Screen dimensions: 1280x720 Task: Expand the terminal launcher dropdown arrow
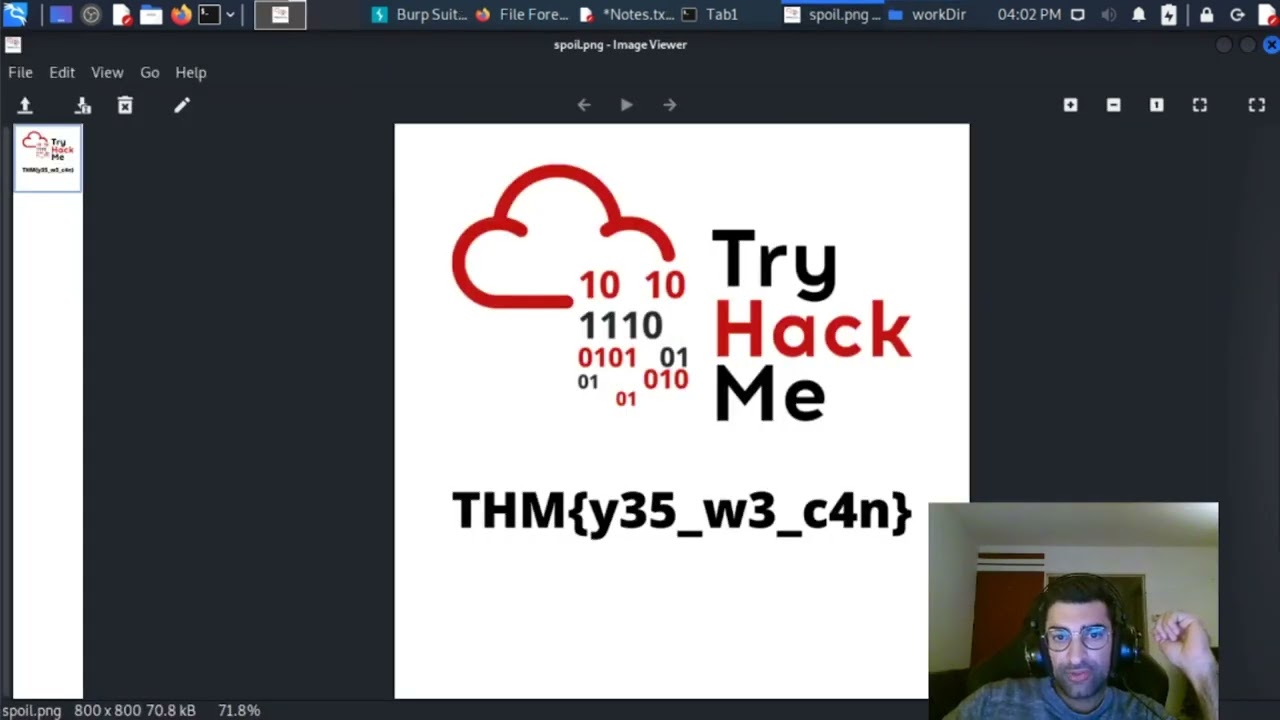pos(230,15)
